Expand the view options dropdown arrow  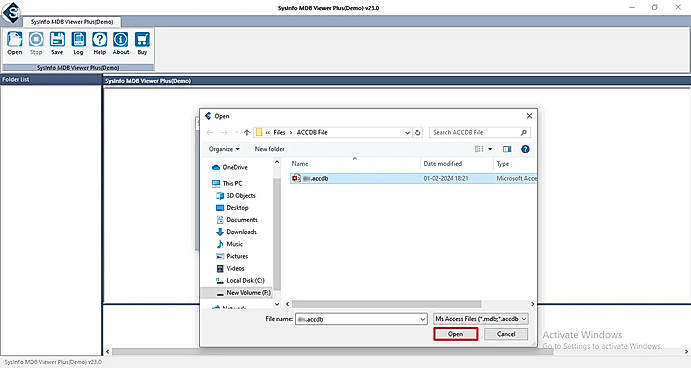pyautogui.click(x=490, y=149)
